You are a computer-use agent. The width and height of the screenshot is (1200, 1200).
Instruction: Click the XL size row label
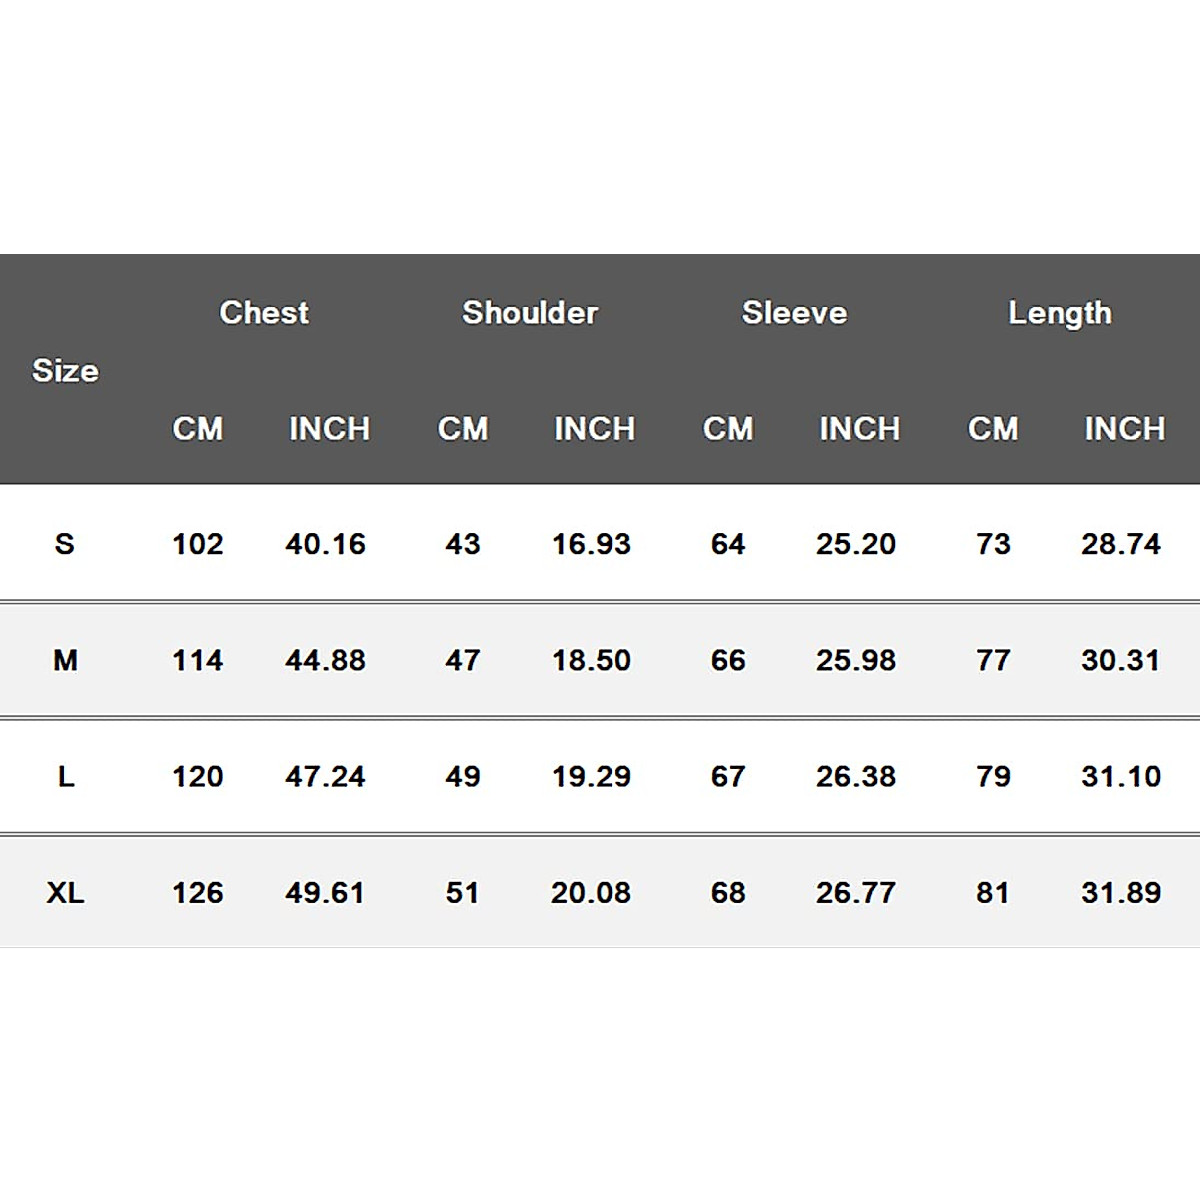(65, 892)
